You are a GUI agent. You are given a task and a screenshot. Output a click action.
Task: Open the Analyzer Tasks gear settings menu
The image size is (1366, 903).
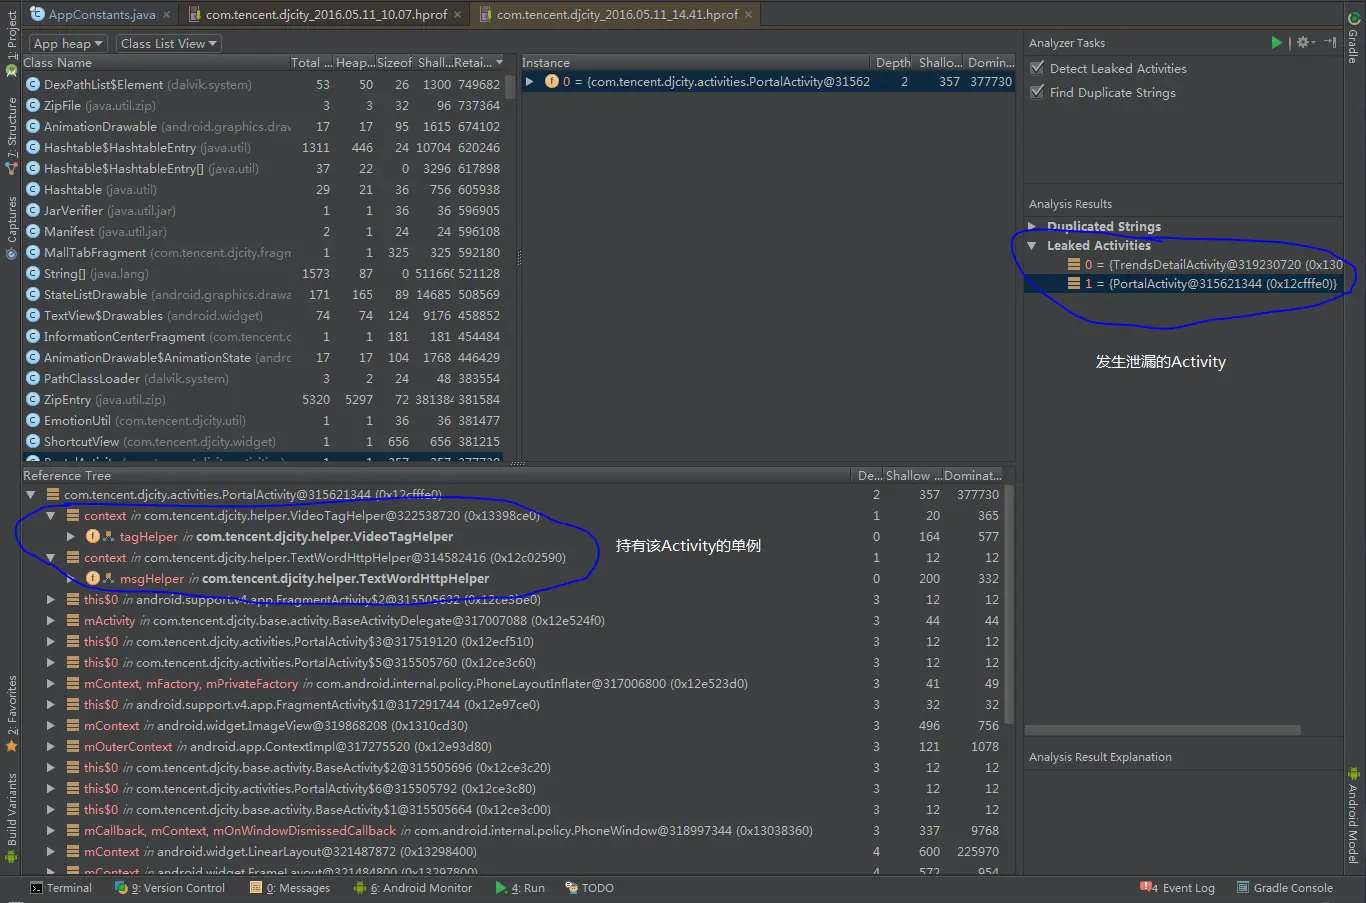tap(1305, 43)
